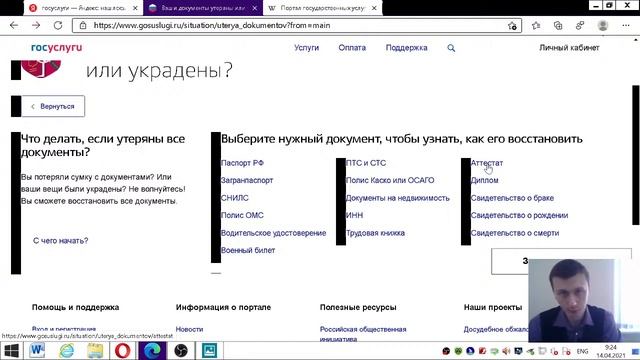Screen dimensions: 640x360
Task: Open the Водительское удостоверение link
Action: [x=273, y=233]
